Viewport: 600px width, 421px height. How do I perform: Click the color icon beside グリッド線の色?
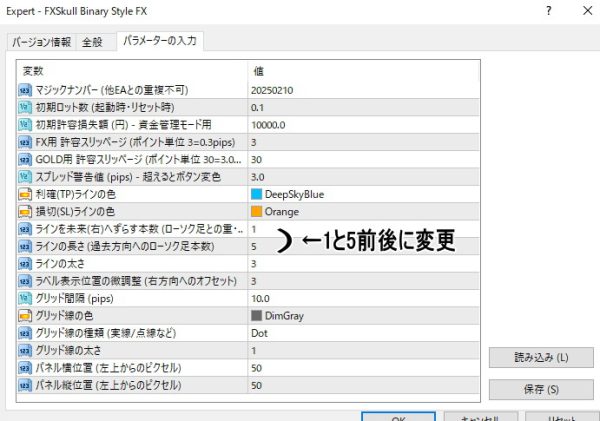click(25, 315)
